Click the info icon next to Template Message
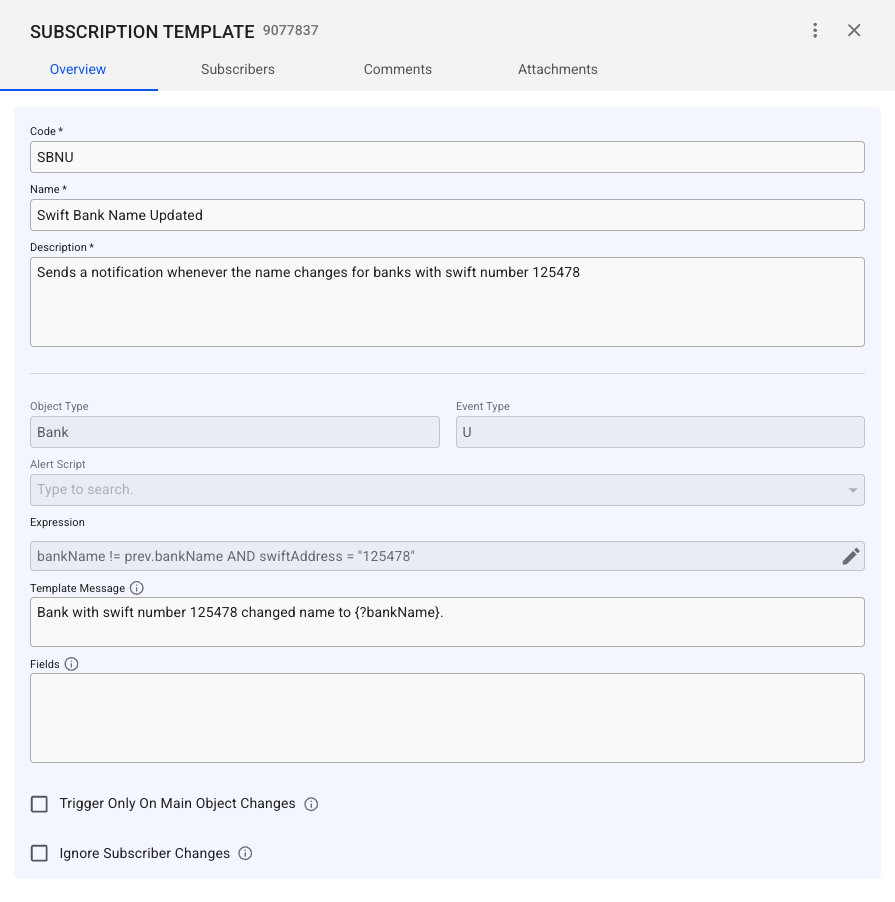The image size is (895, 902). (x=137, y=588)
